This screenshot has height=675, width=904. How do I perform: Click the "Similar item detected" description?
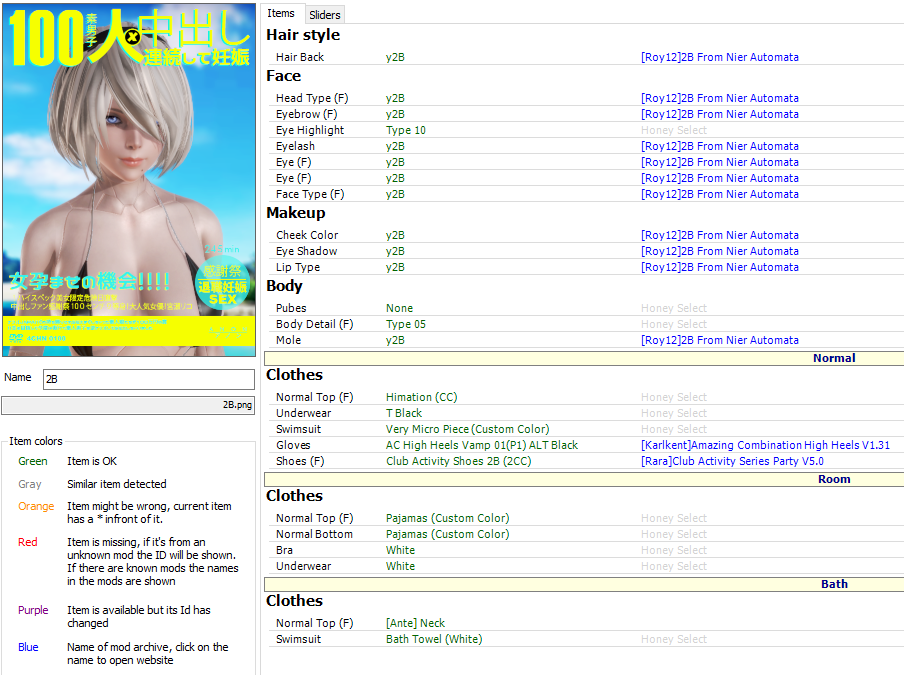117,484
